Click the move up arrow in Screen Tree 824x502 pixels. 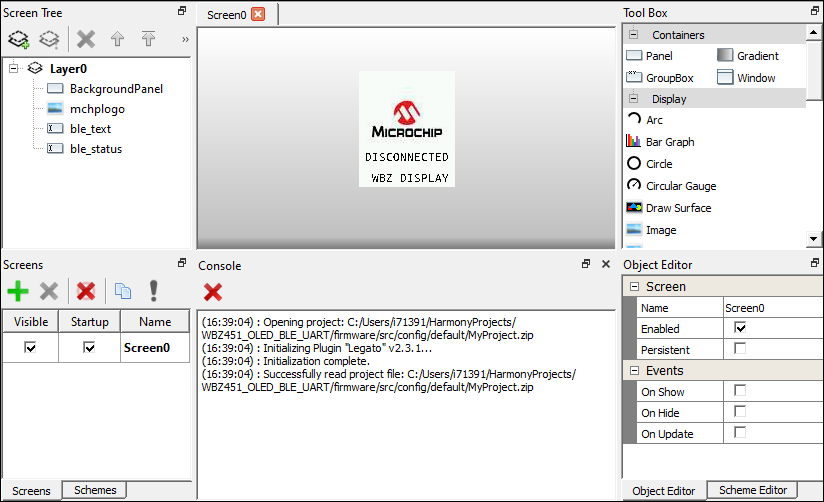click(117, 39)
